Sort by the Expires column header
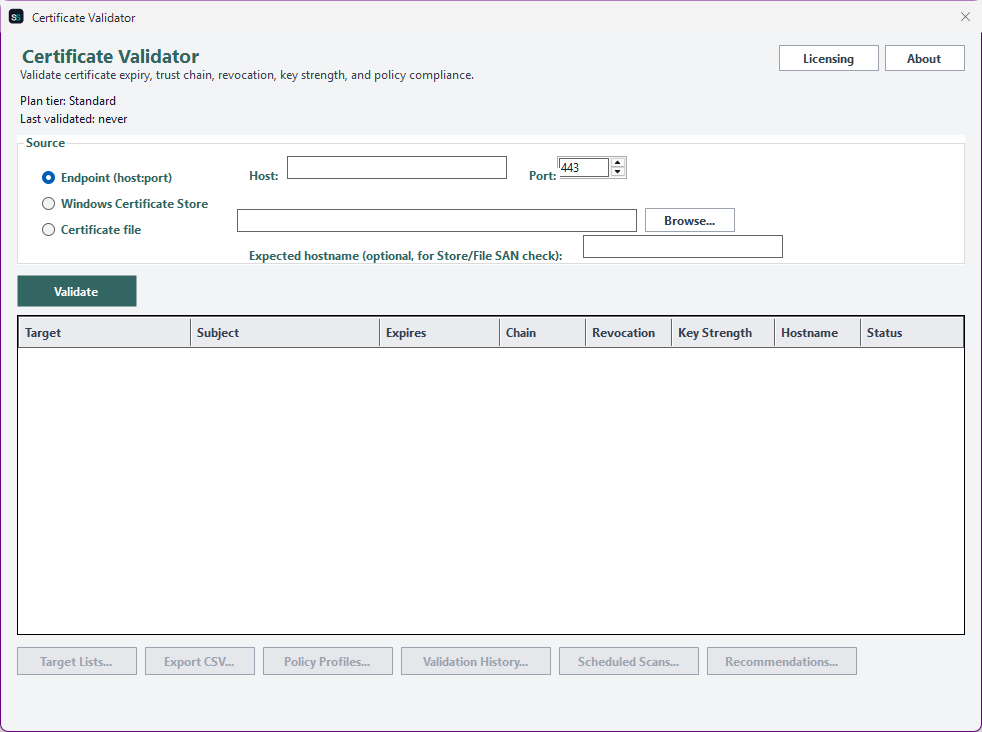 pos(440,332)
